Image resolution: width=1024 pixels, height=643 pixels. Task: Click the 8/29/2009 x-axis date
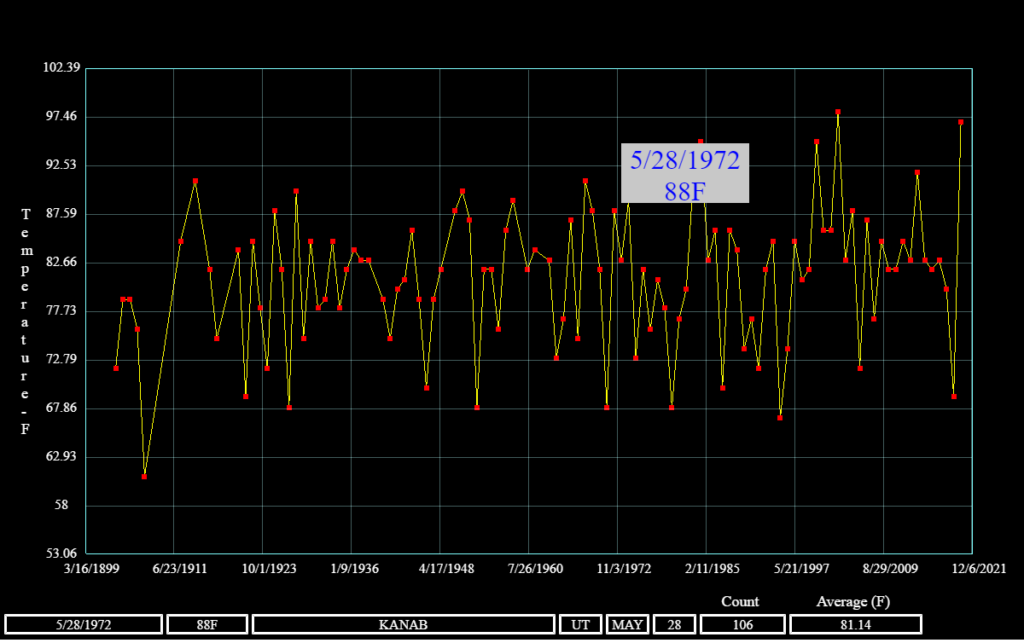pos(890,569)
